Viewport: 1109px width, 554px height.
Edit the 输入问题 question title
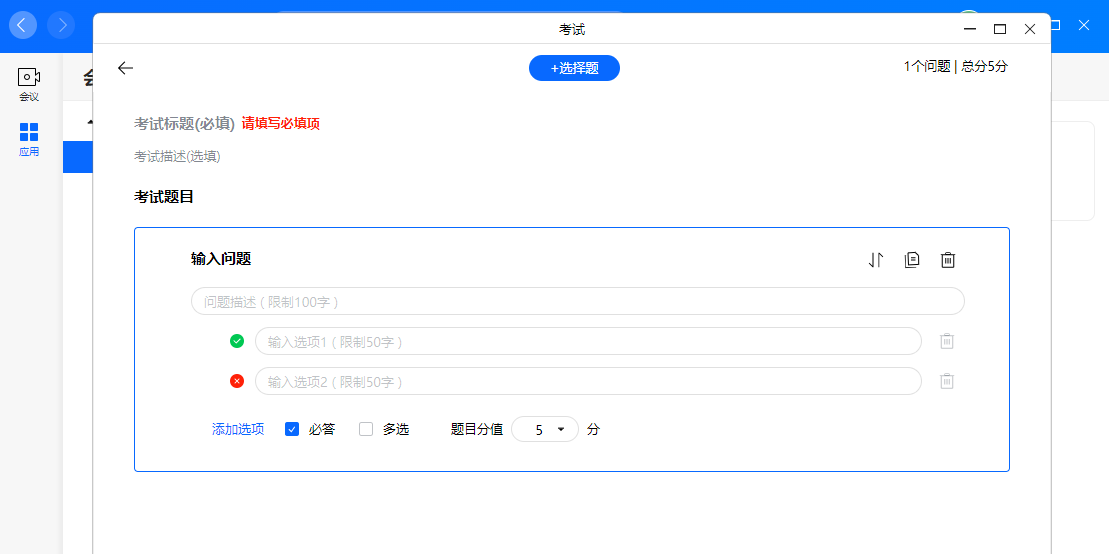tap(221, 259)
